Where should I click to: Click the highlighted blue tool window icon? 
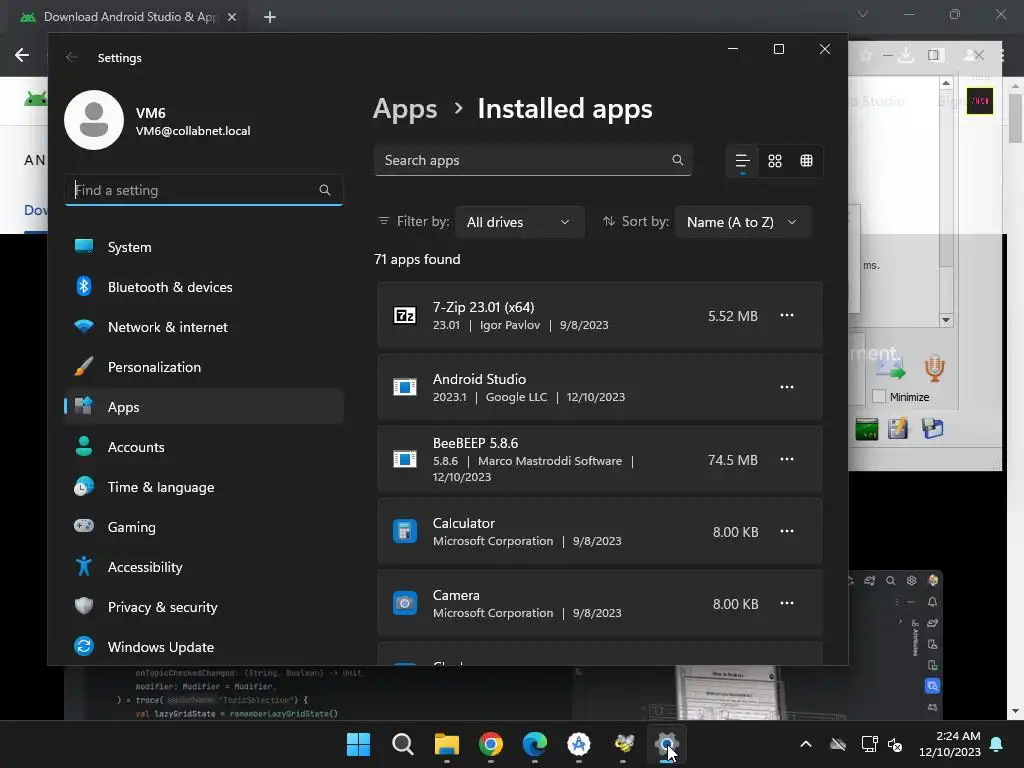coord(932,686)
